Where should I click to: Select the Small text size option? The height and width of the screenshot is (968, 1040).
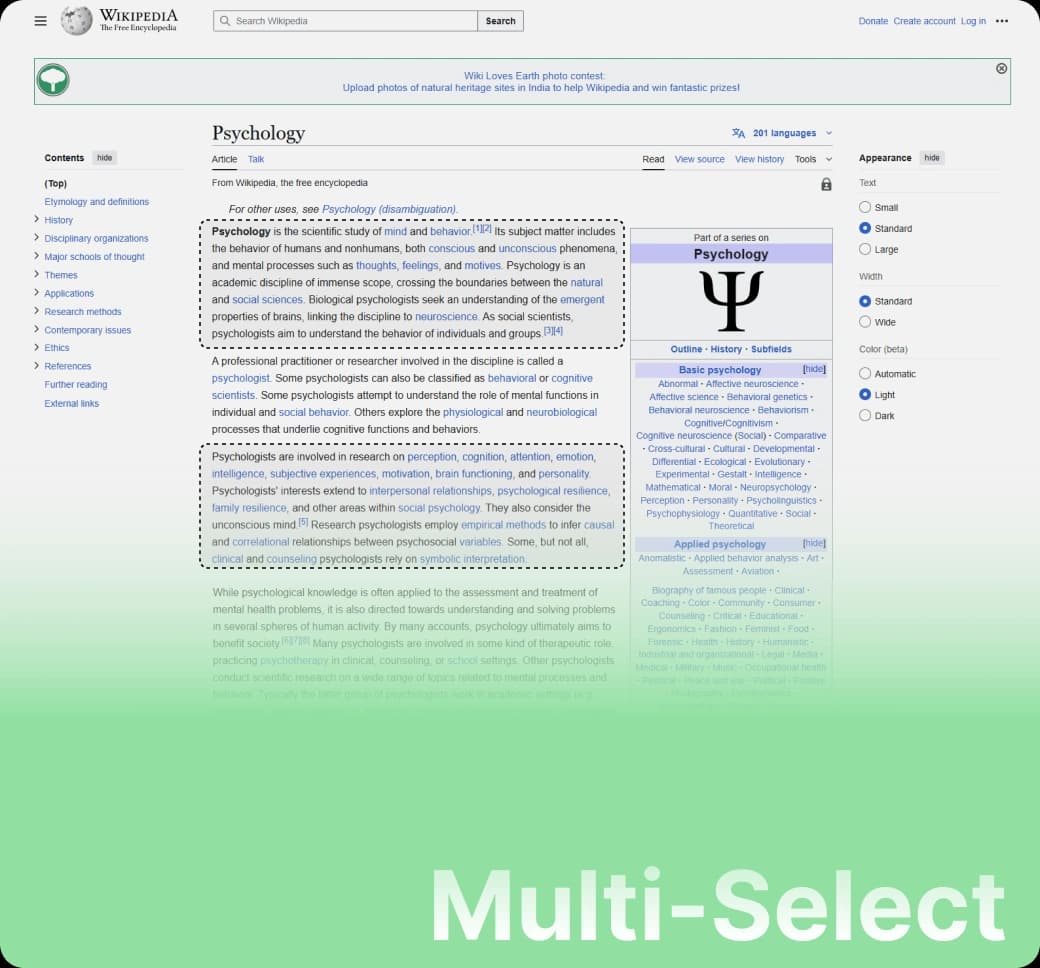(865, 207)
